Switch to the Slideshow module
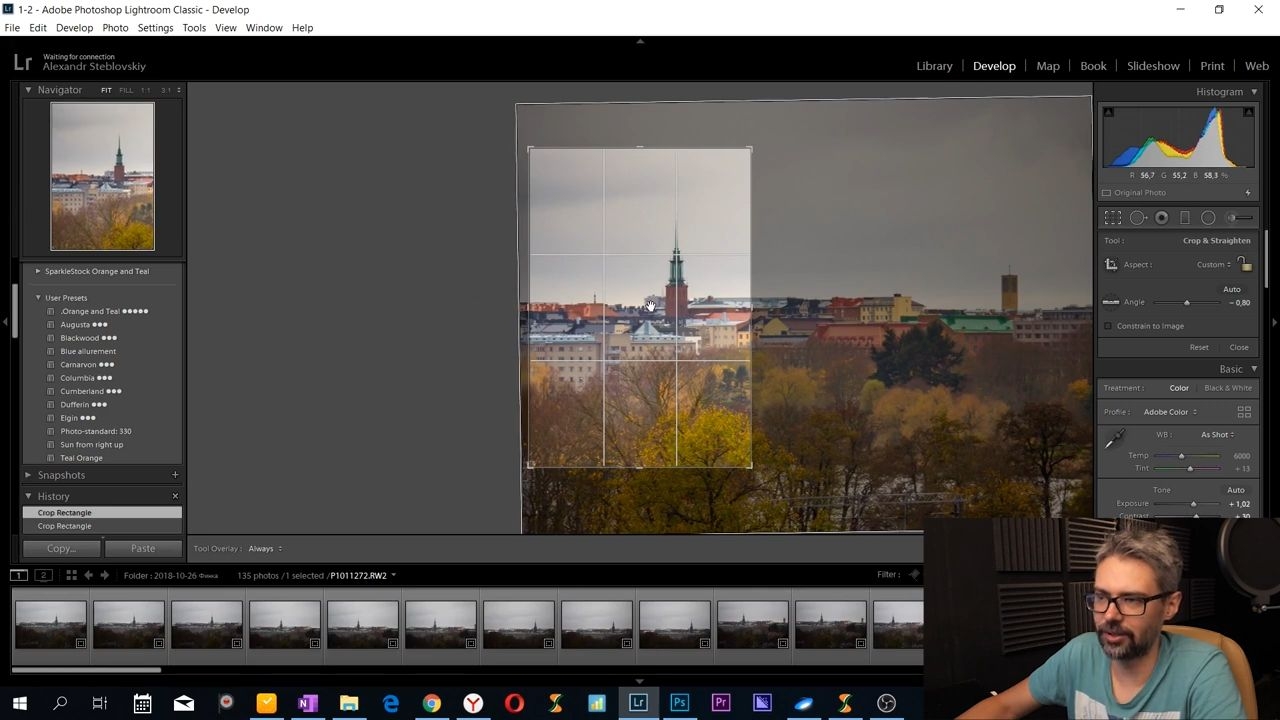Viewport: 1280px width, 720px height. pyautogui.click(x=1153, y=66)
